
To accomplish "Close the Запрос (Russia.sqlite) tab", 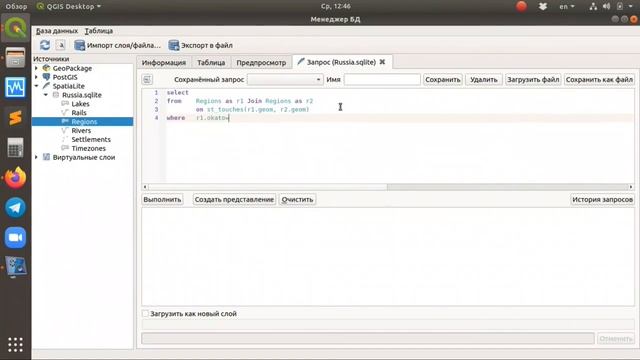I will [382, 62].
